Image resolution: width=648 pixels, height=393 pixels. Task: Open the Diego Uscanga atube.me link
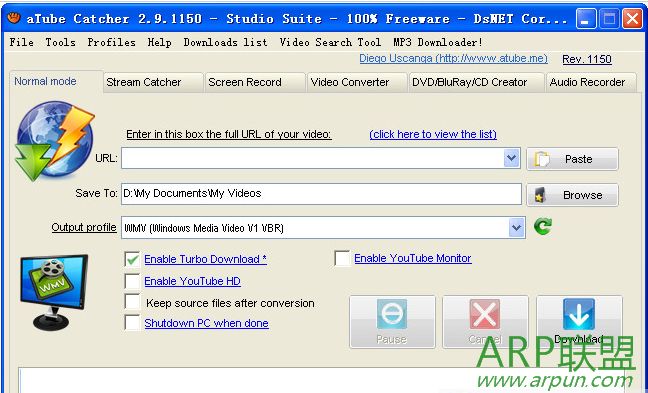tap(453, 58)
